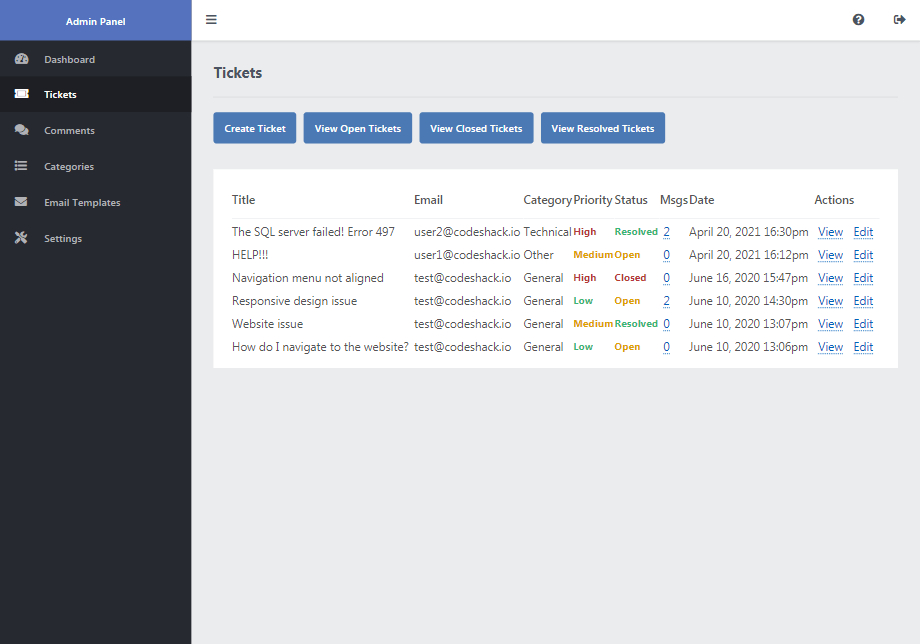Navigate to Settings in sidebar

tap(96, 238)
